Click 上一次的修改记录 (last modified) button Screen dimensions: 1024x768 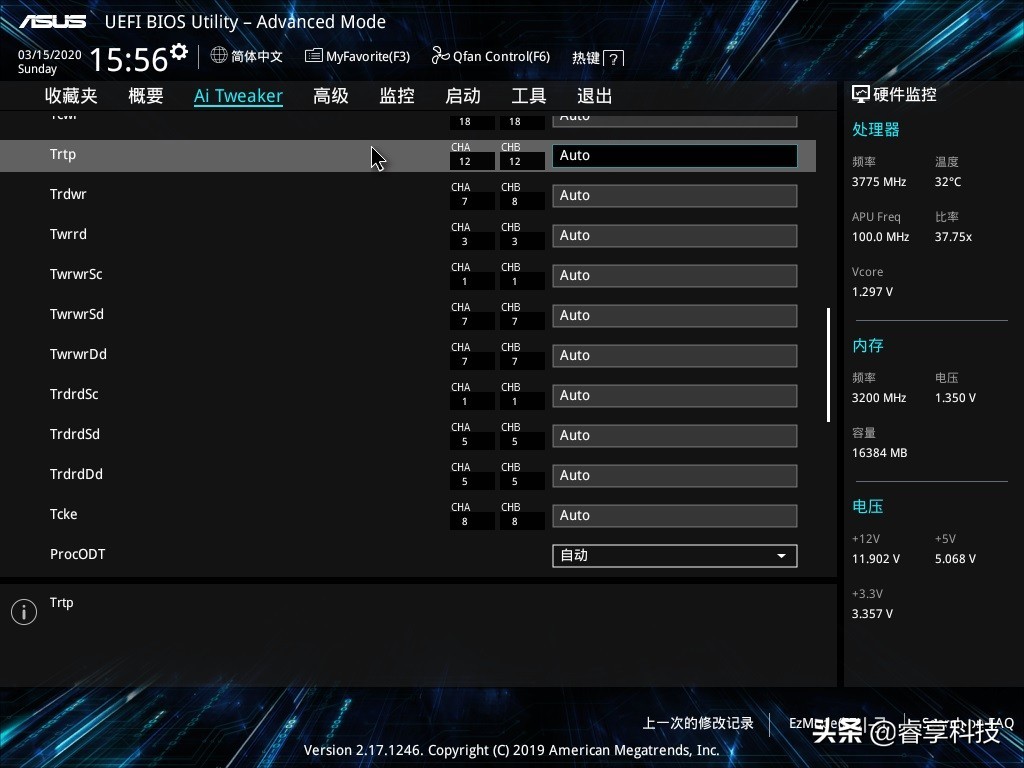[698, 723]
